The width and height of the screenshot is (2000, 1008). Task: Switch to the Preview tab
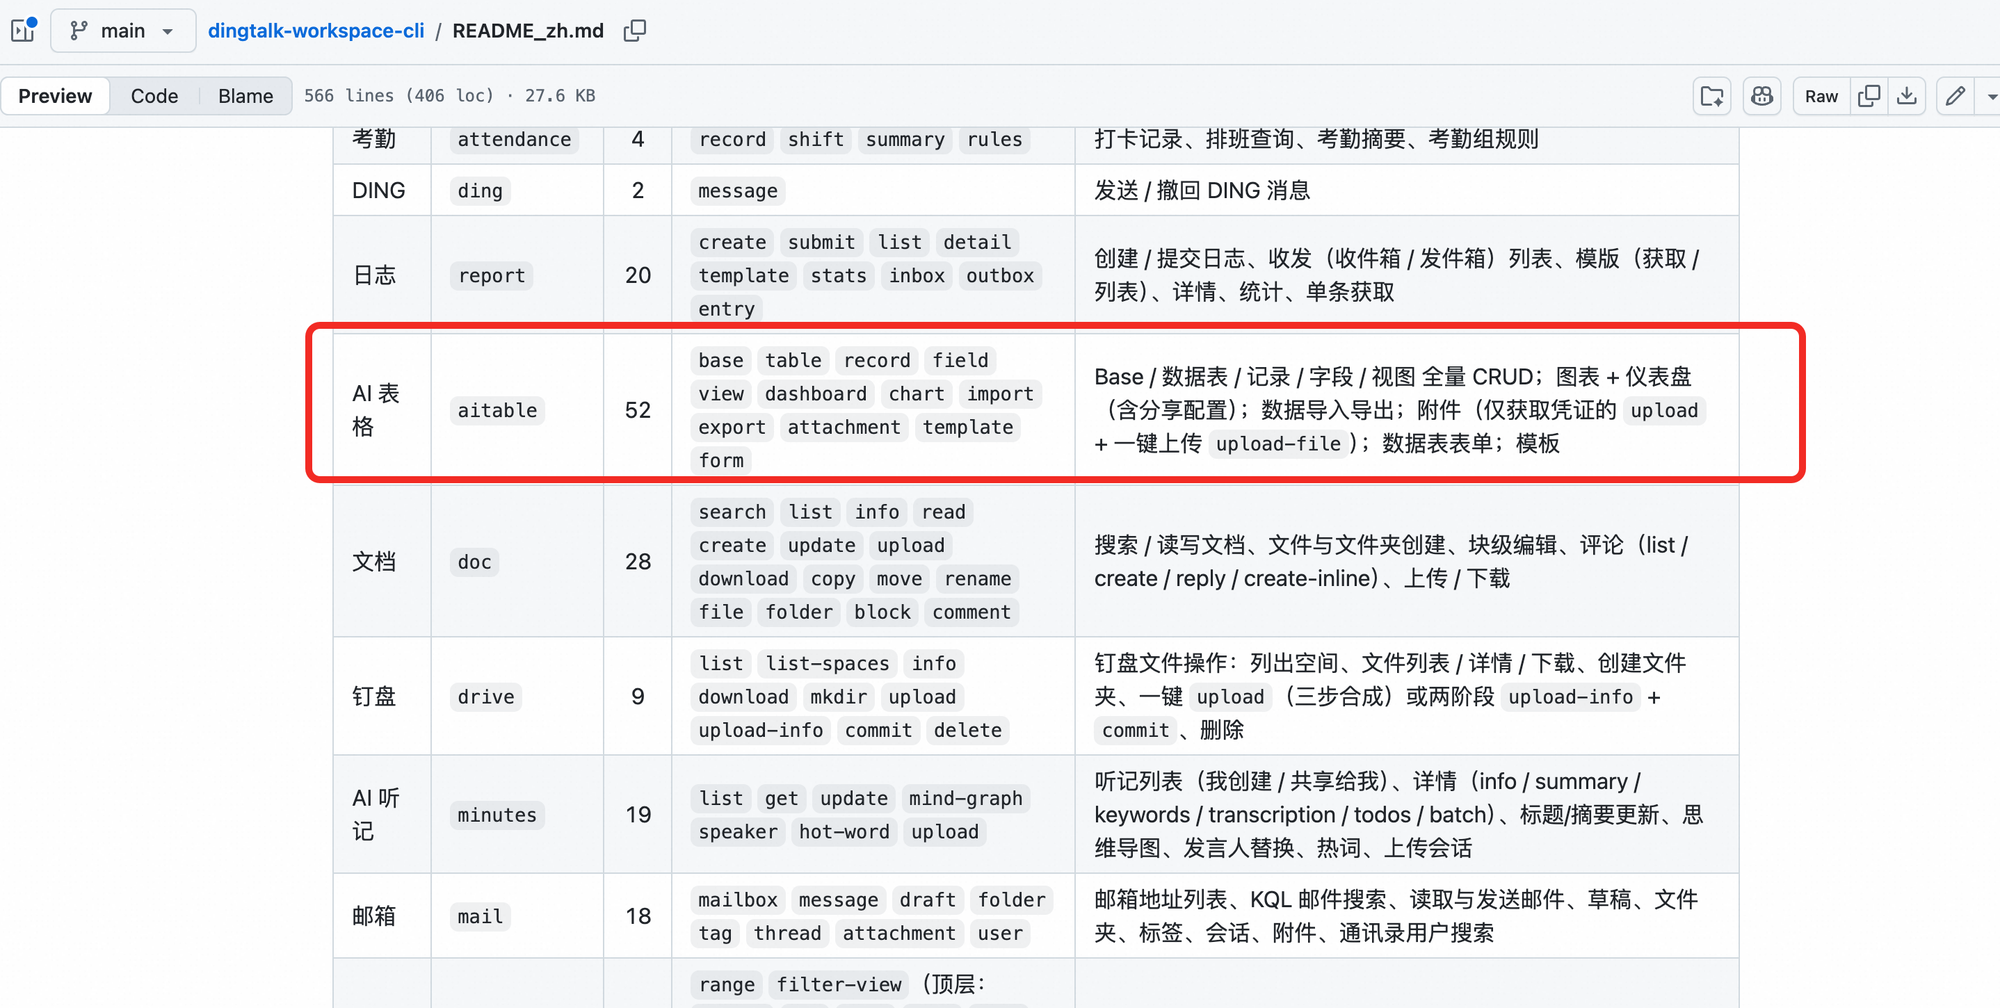[55, 96]
